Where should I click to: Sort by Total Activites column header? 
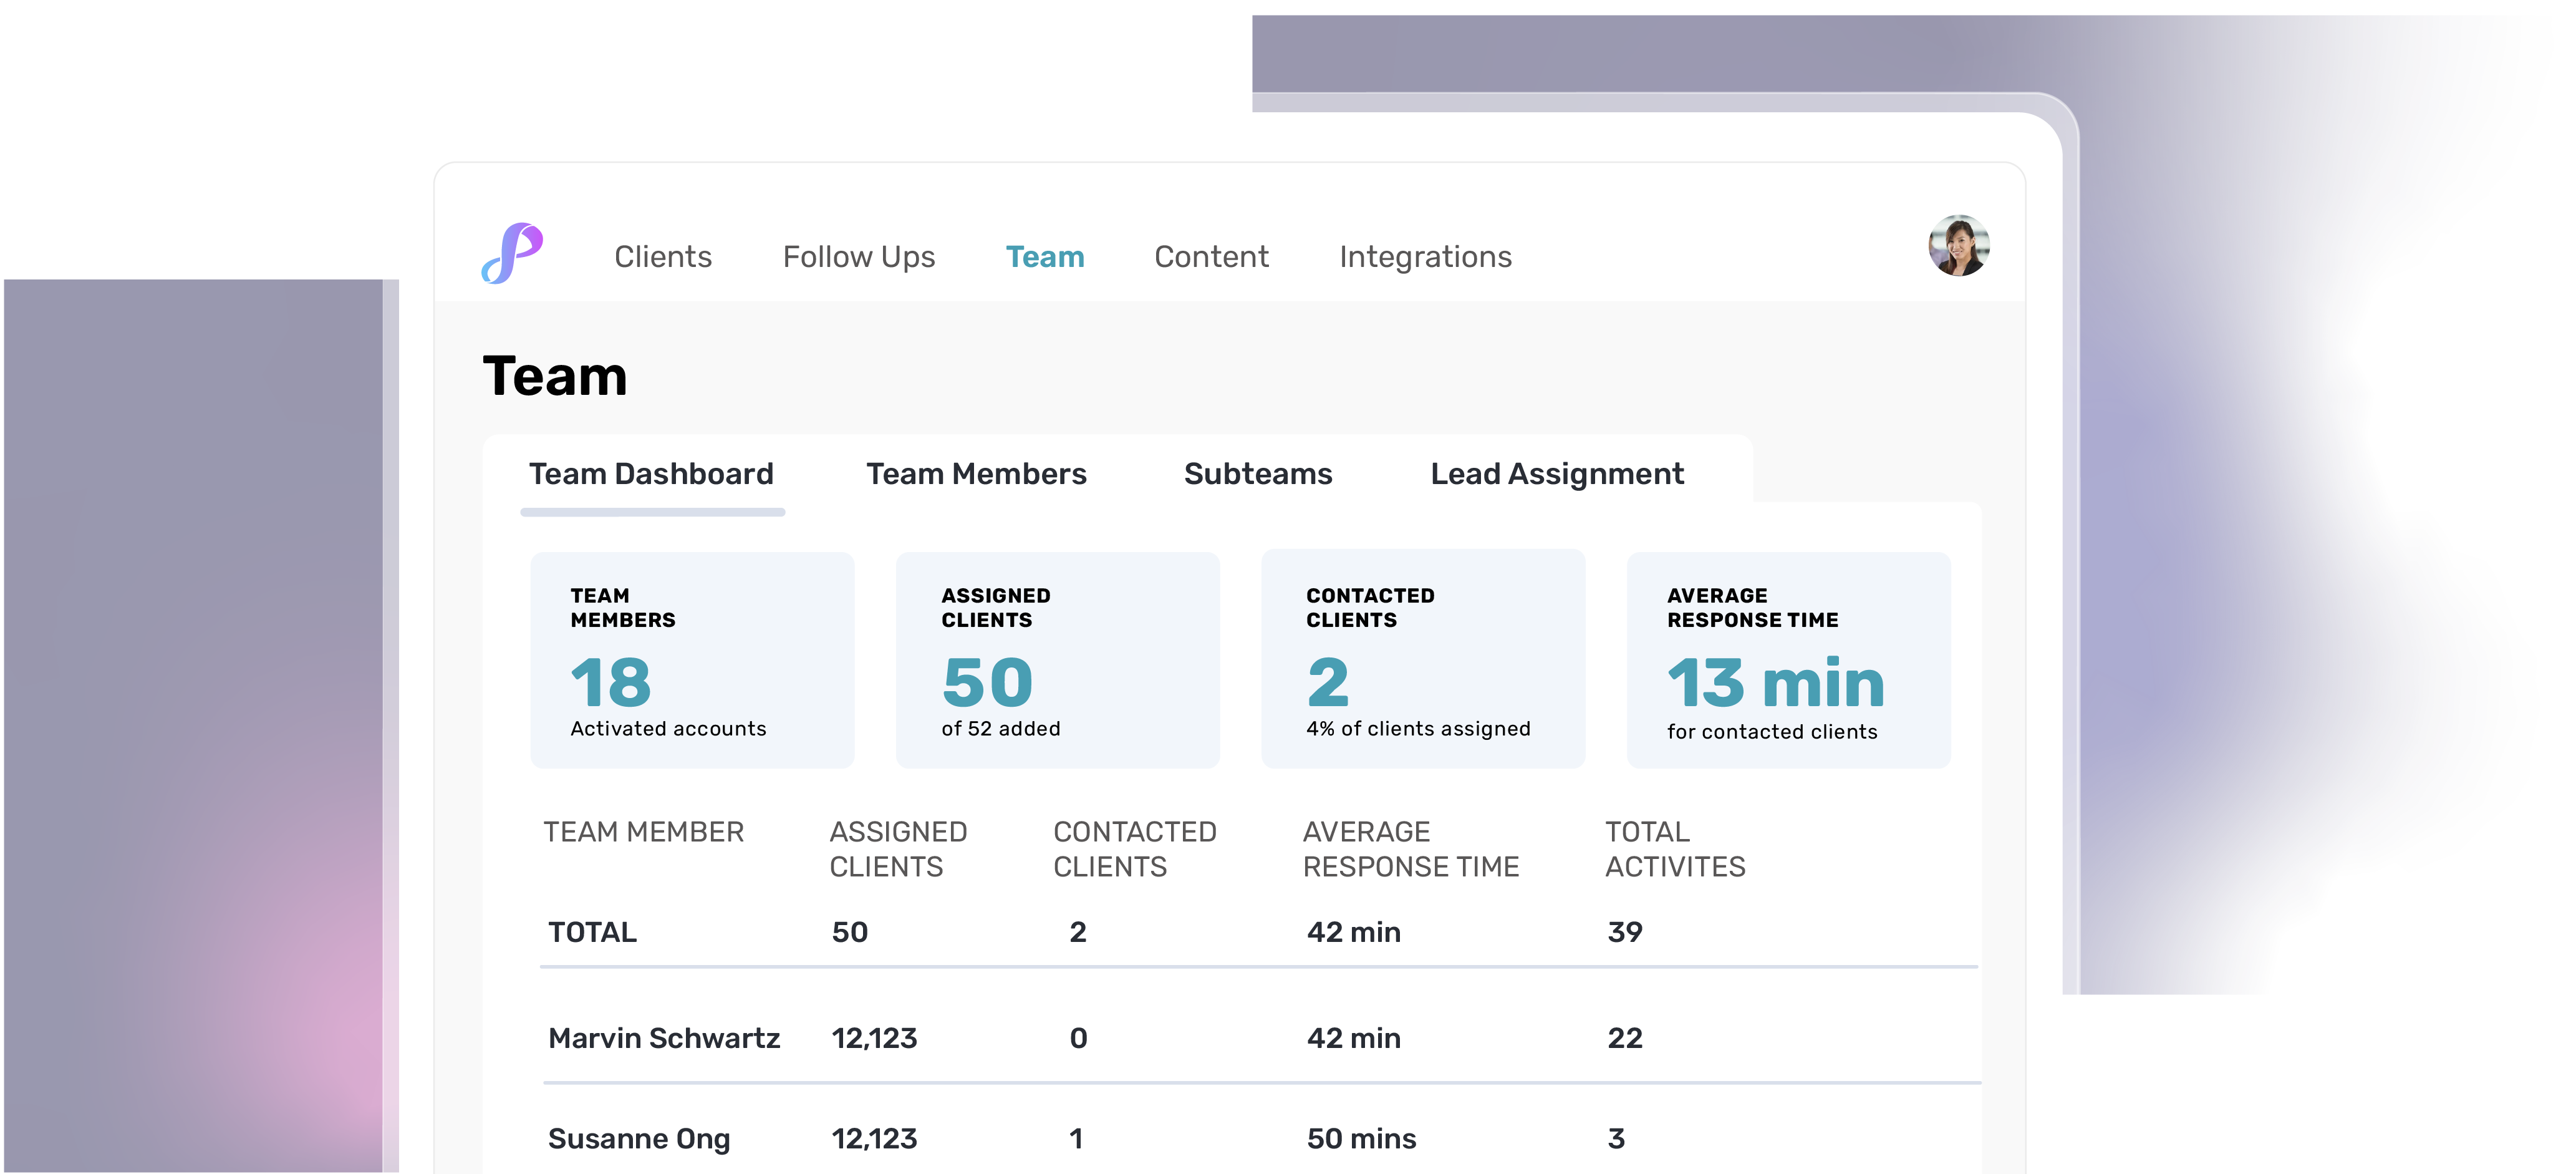(1674, 848)
